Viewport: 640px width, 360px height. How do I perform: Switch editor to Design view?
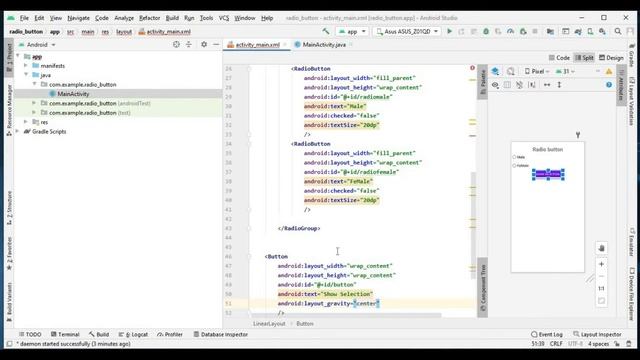point(611,58)
